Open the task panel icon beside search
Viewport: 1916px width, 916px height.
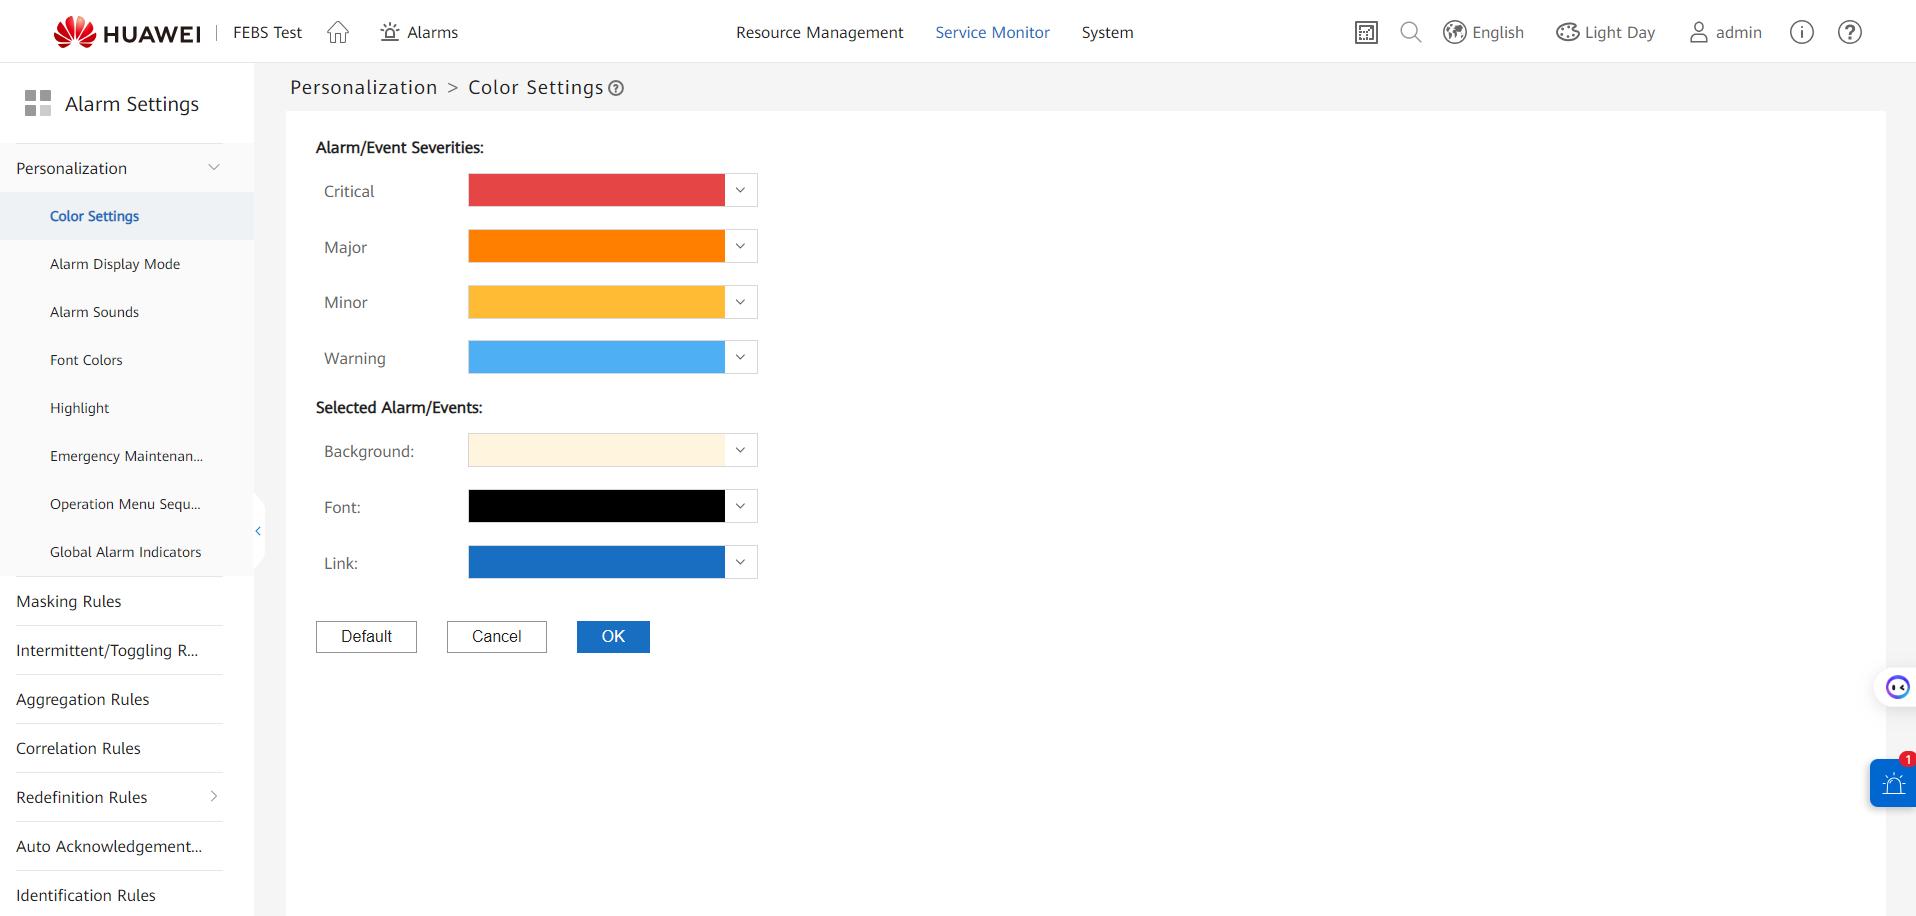[x=1366, y=33]
